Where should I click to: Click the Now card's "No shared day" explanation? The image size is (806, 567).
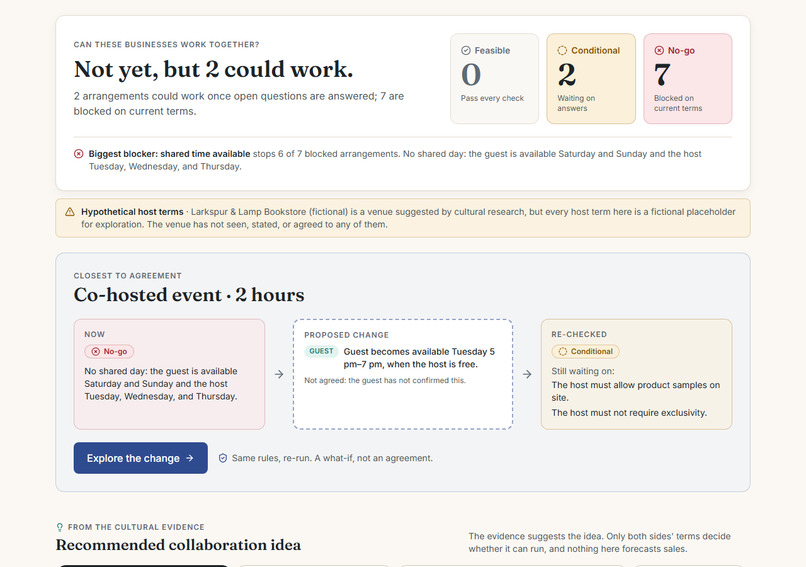(x=161, y=384)
